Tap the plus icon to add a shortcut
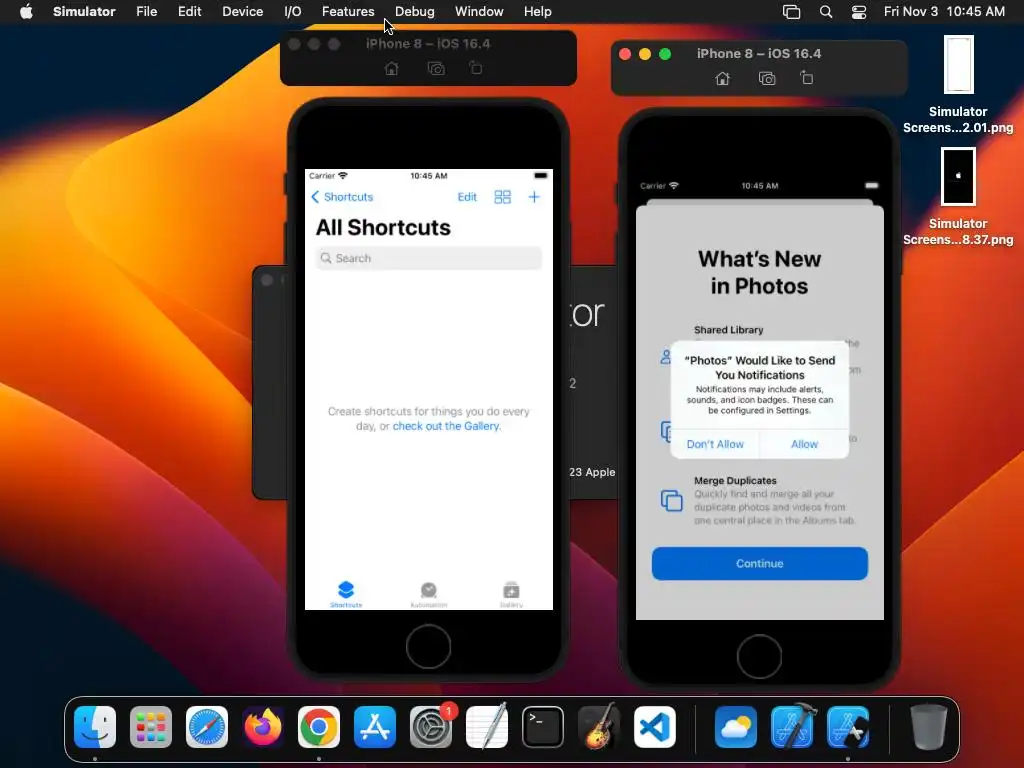The height and width of the screenshot is (768, 1024). coord(534,197)
